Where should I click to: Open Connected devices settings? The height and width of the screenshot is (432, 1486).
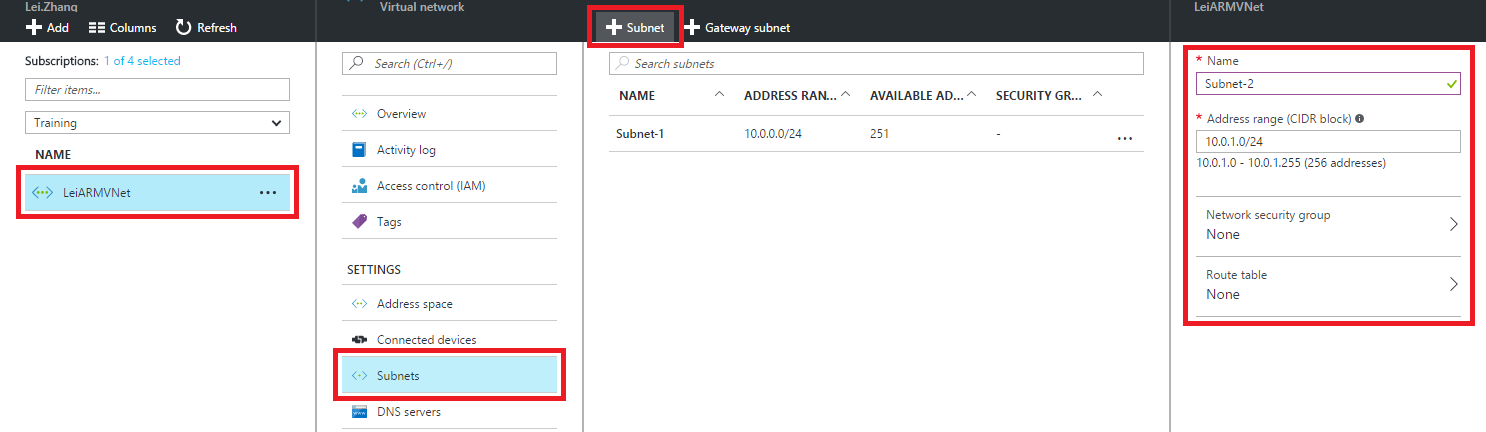click(x=449, y=340)
